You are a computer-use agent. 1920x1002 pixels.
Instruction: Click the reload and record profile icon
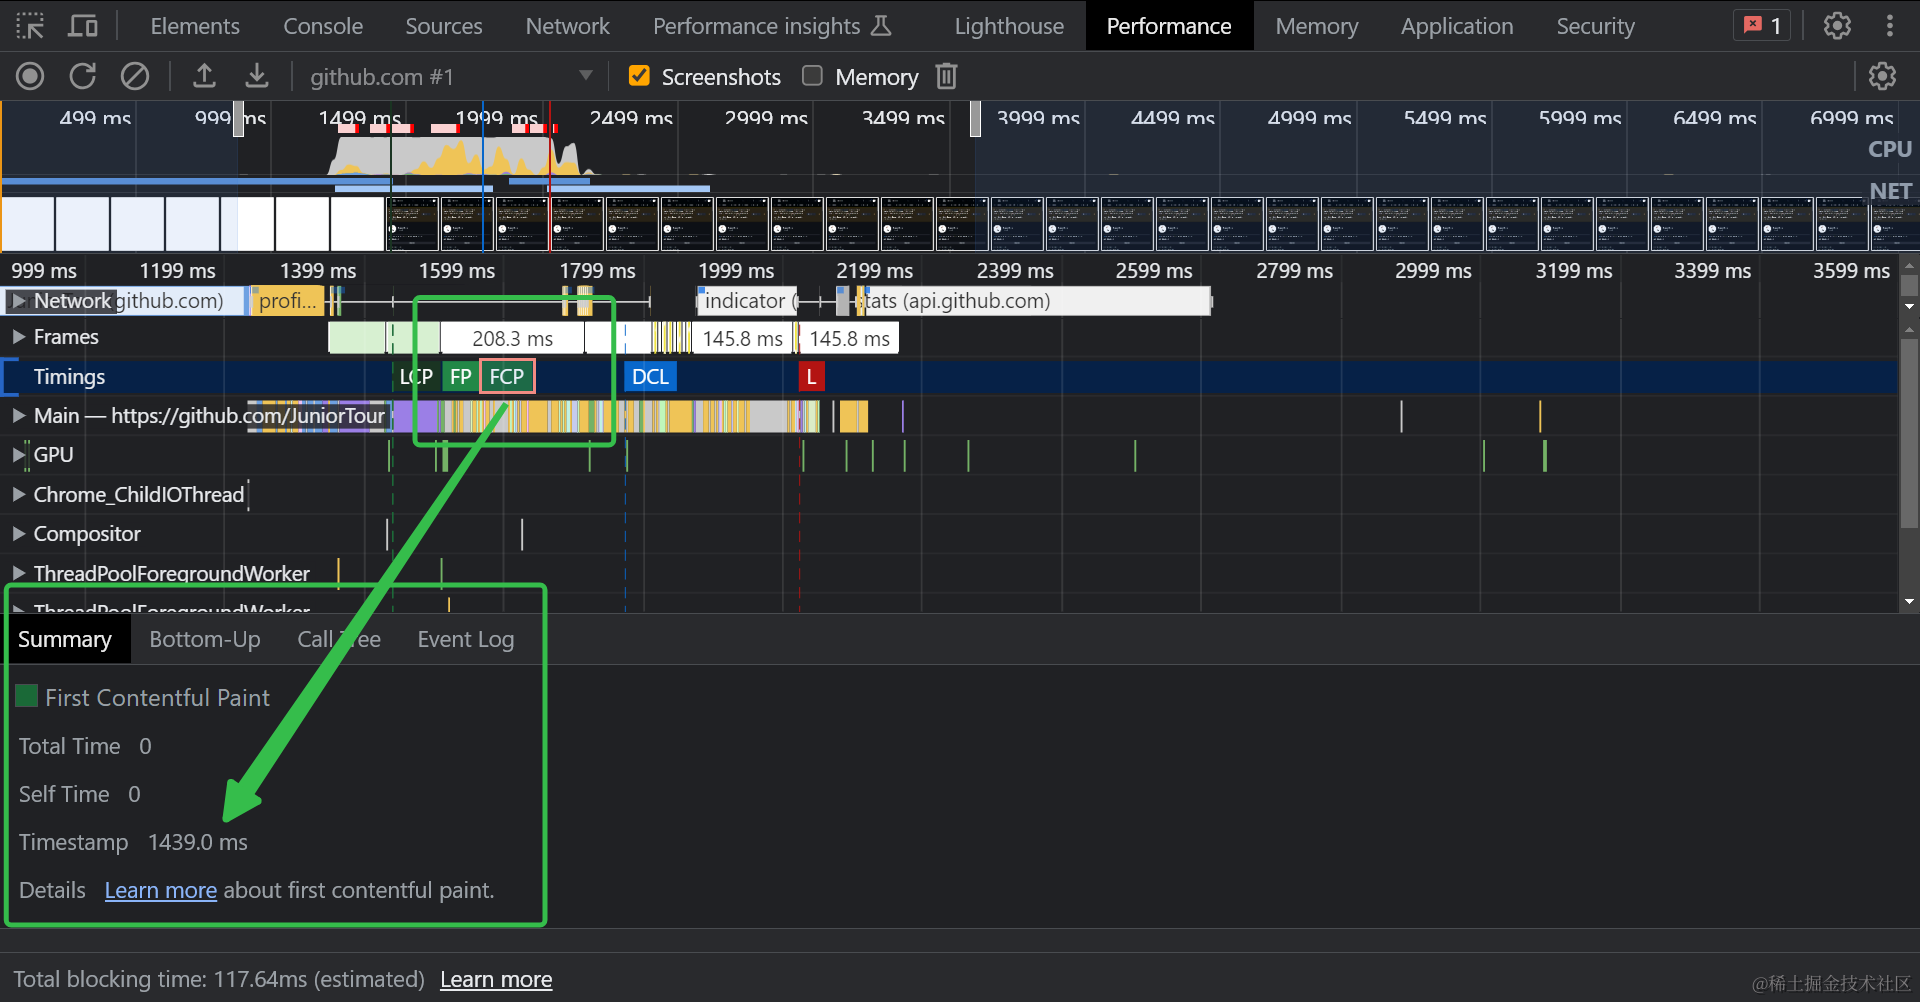[83, 76]
